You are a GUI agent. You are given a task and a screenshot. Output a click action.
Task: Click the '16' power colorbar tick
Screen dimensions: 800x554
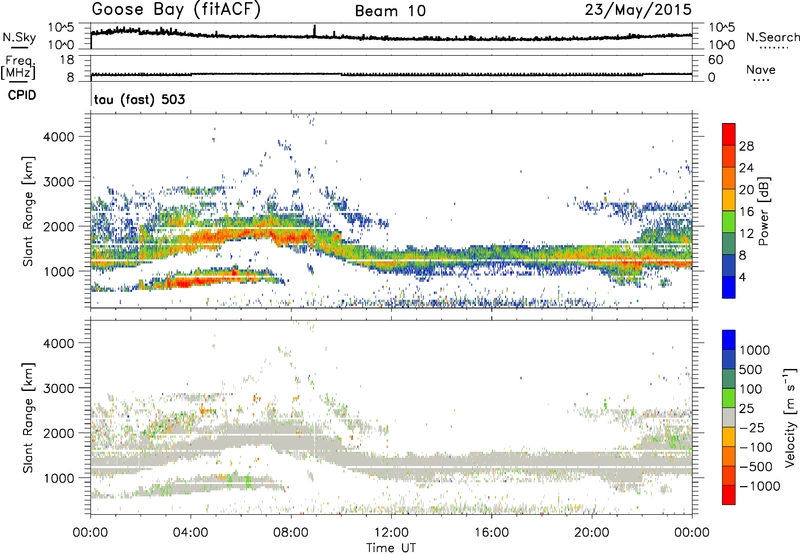point(746,212)
